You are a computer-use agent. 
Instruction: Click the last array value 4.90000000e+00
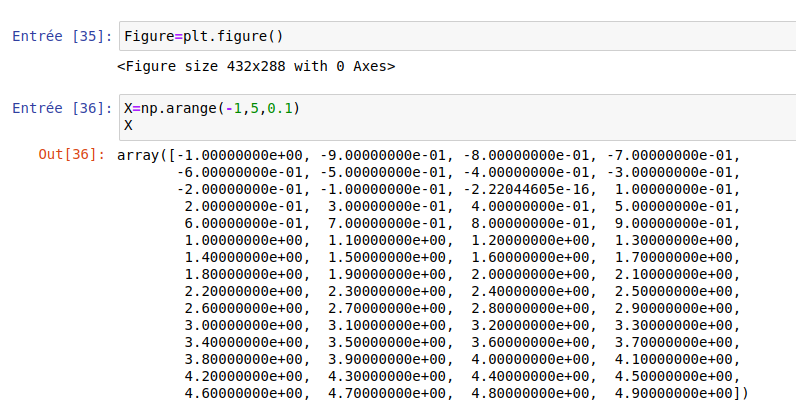click(x=674, y=393)
